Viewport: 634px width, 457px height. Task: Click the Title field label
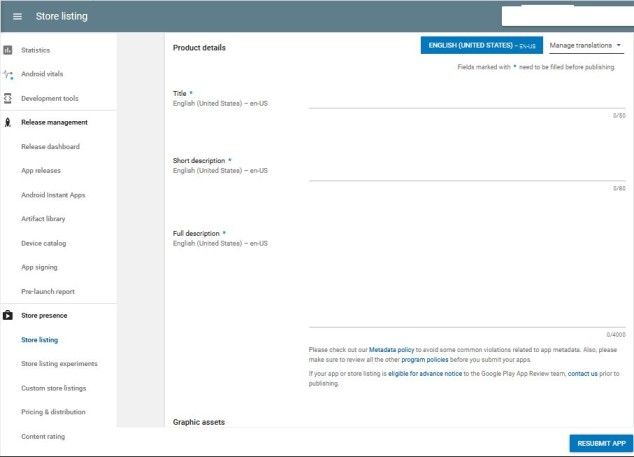[x=180, y=93]
